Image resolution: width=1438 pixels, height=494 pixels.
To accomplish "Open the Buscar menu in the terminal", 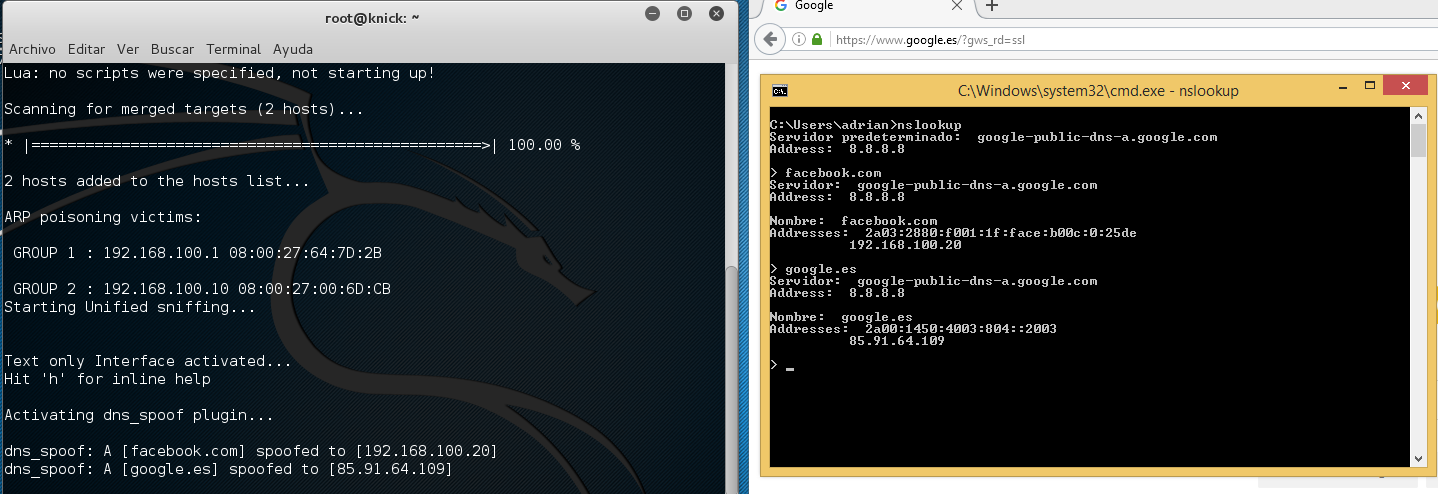I will pyautogui.click(x=173, y=49).
